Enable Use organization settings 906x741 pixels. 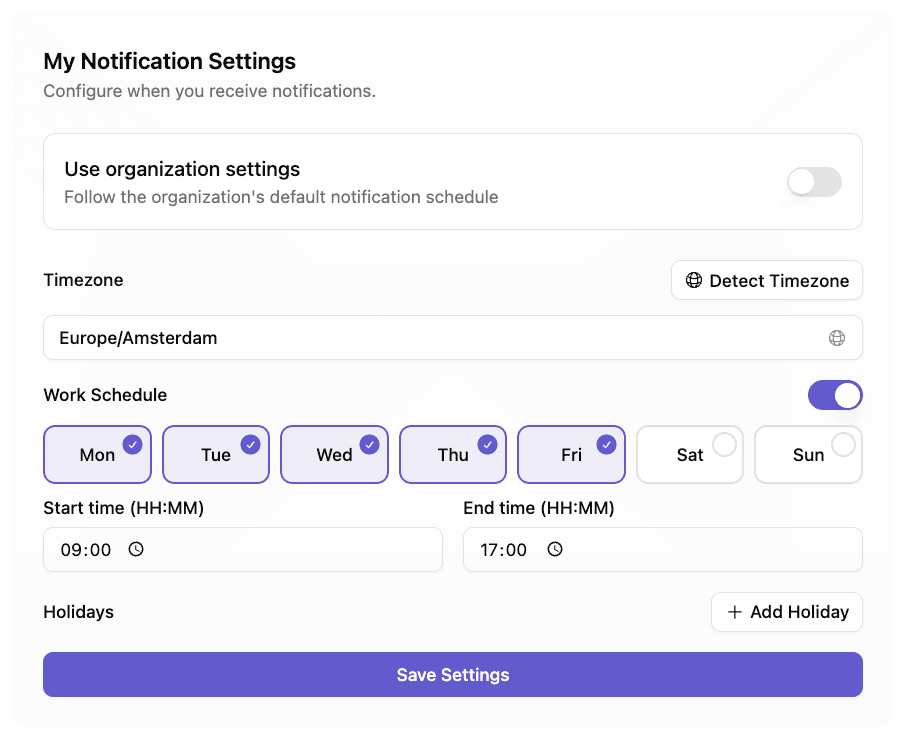(x=814, y=182)
